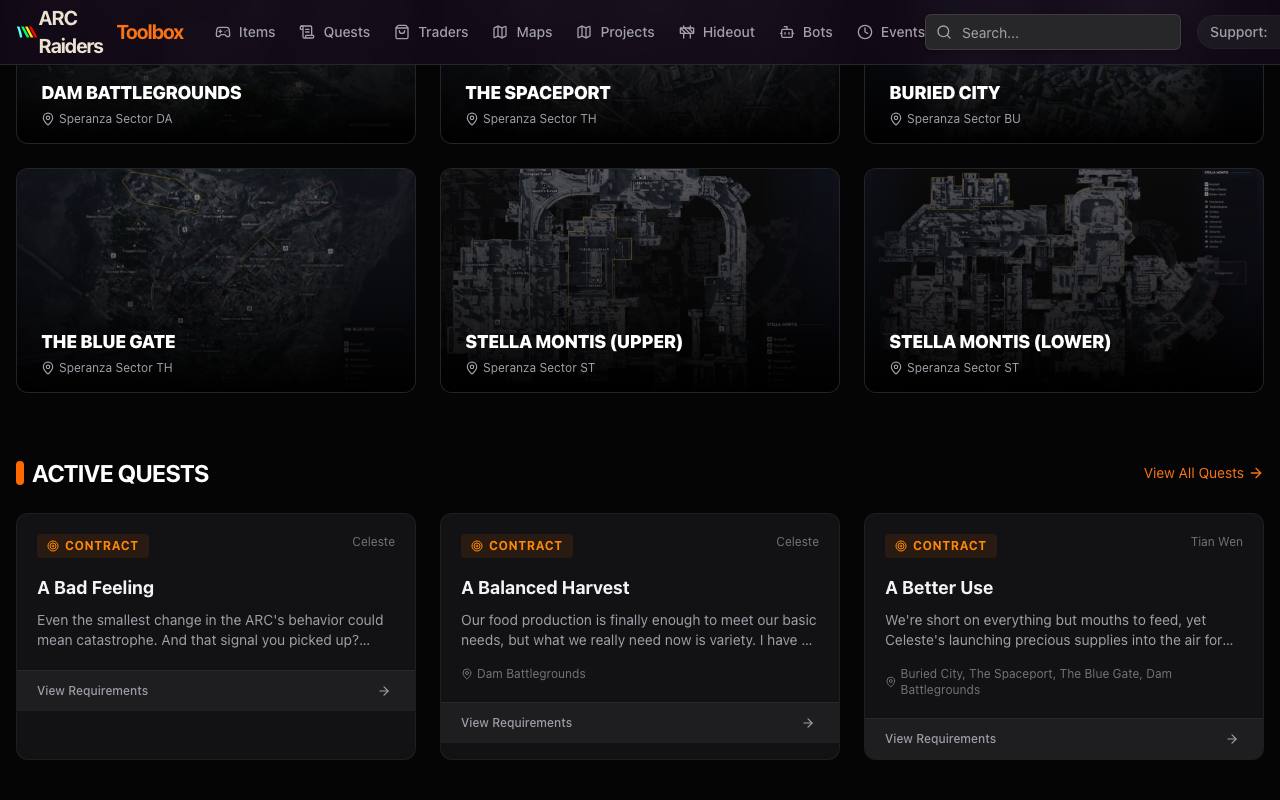
Task: Go to the Bots section
Action: 806,32
